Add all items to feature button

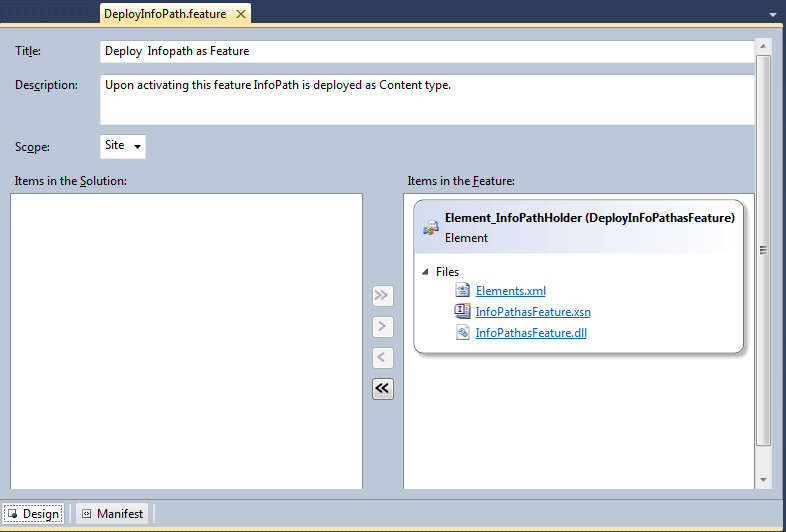[382, 295]
